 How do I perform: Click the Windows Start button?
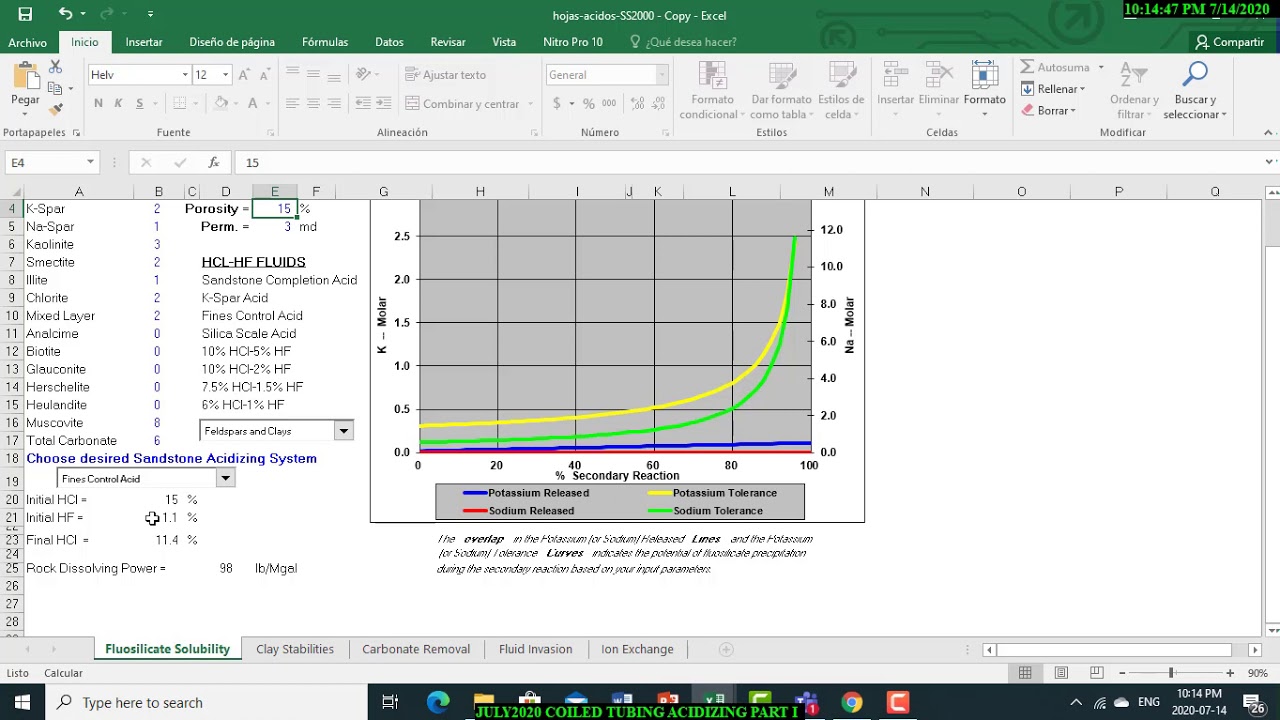click(22, 702)
